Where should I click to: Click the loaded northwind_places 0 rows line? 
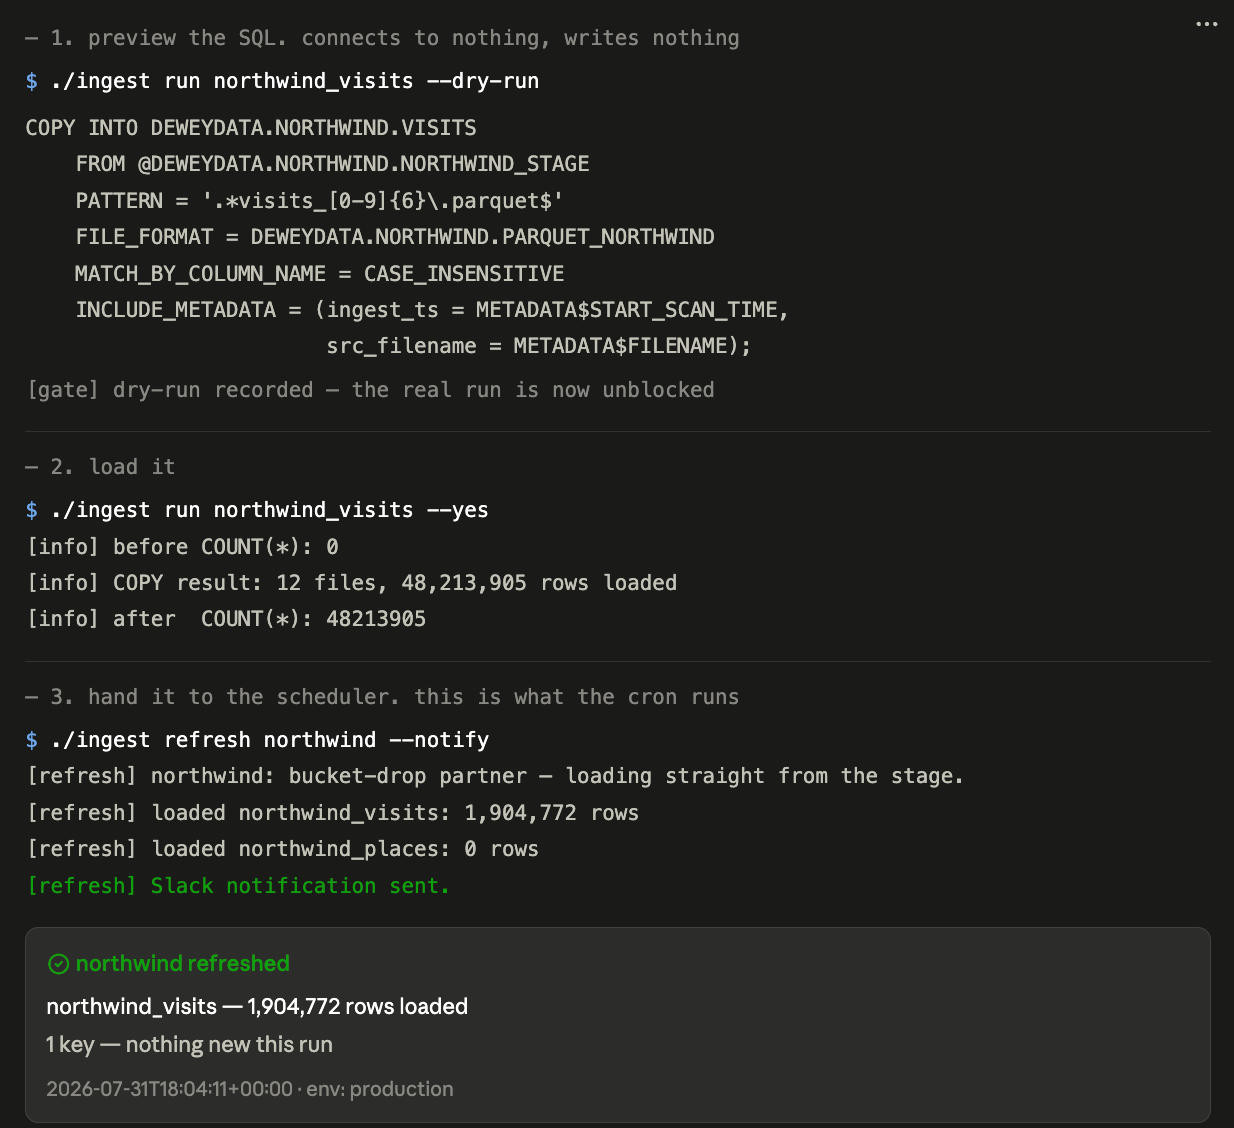(x=283, y=849)
